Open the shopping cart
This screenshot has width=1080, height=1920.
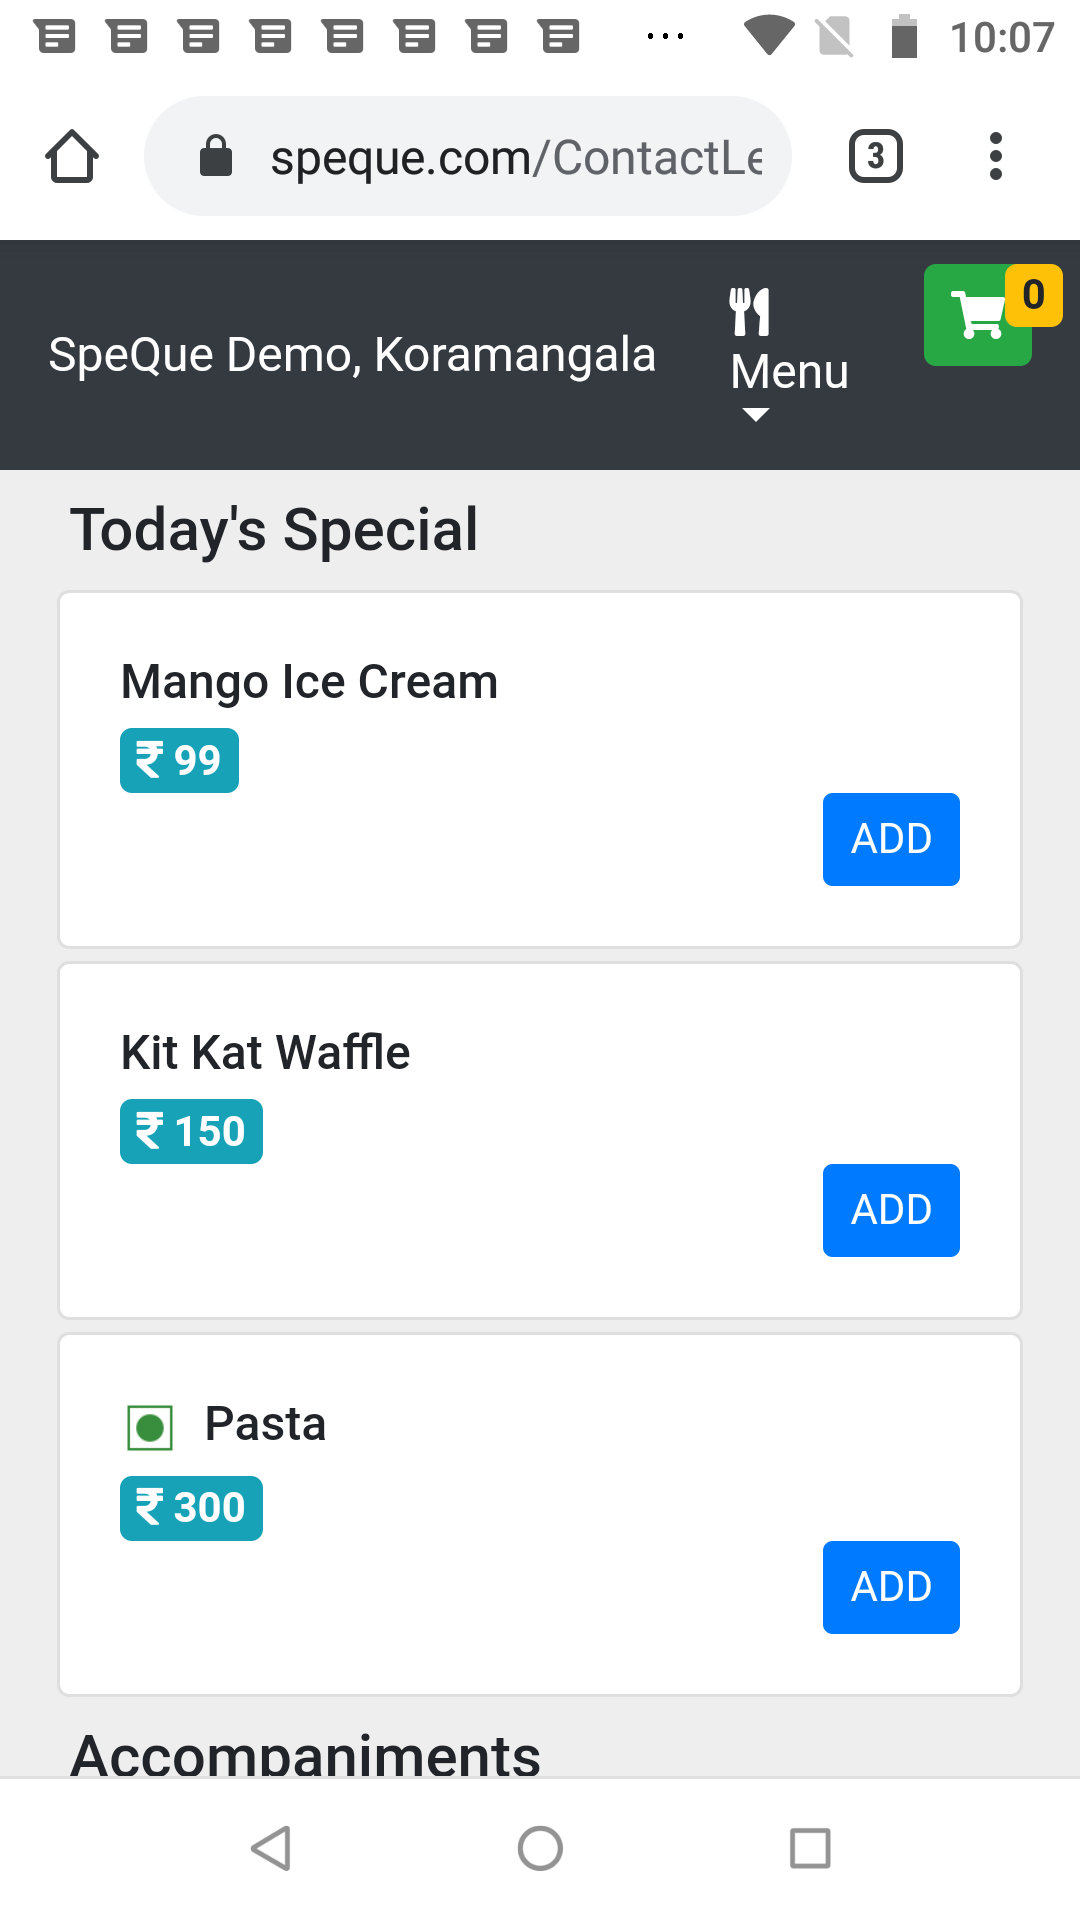click(977, 316)
